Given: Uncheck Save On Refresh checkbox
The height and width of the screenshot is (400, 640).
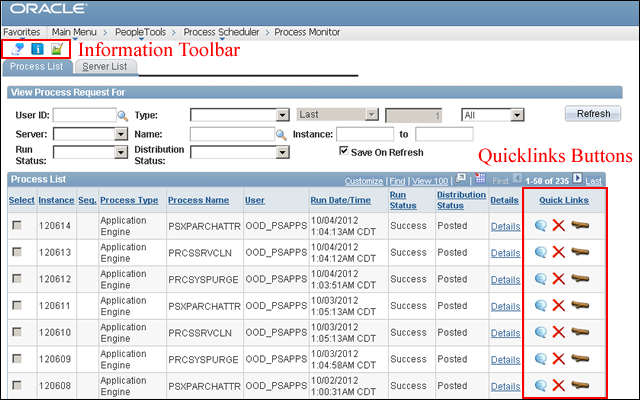Looking at the screenshot, I should pos(344,151).
